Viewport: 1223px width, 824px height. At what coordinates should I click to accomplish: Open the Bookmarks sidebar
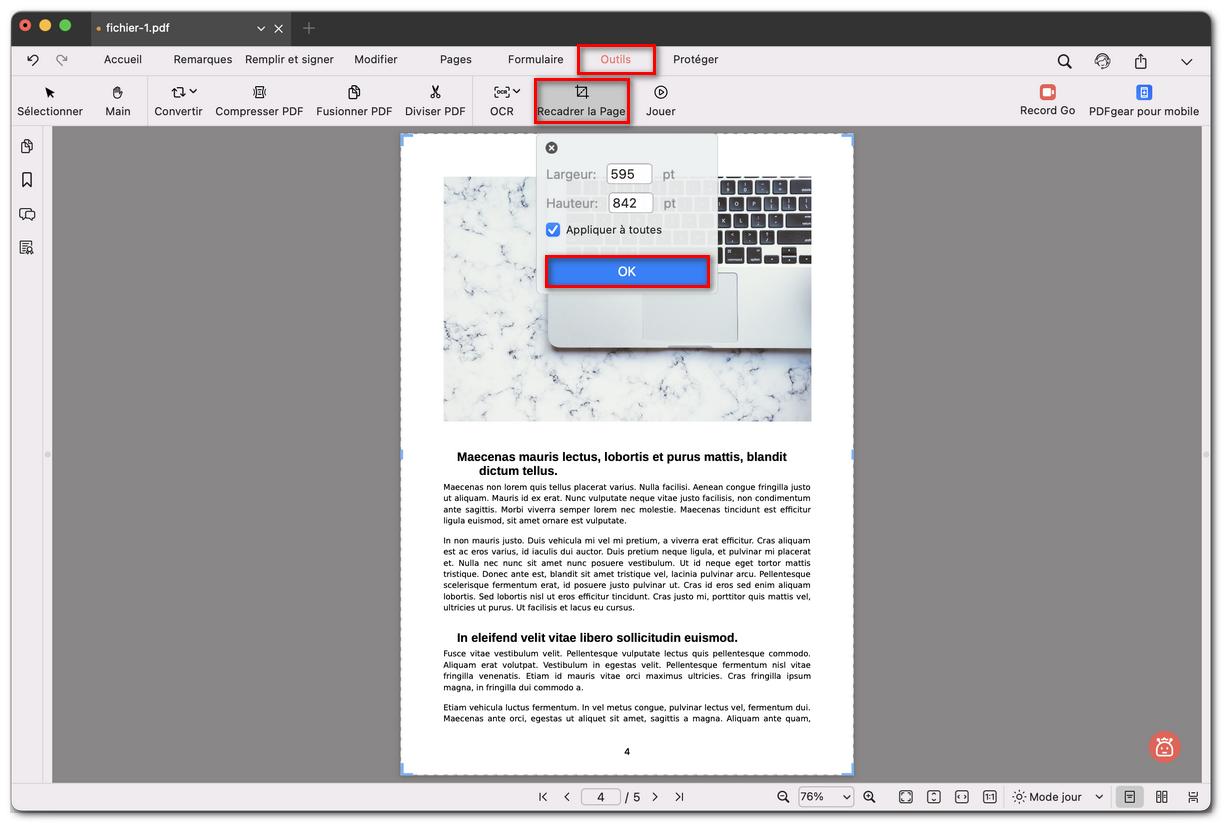pos(27,180)
